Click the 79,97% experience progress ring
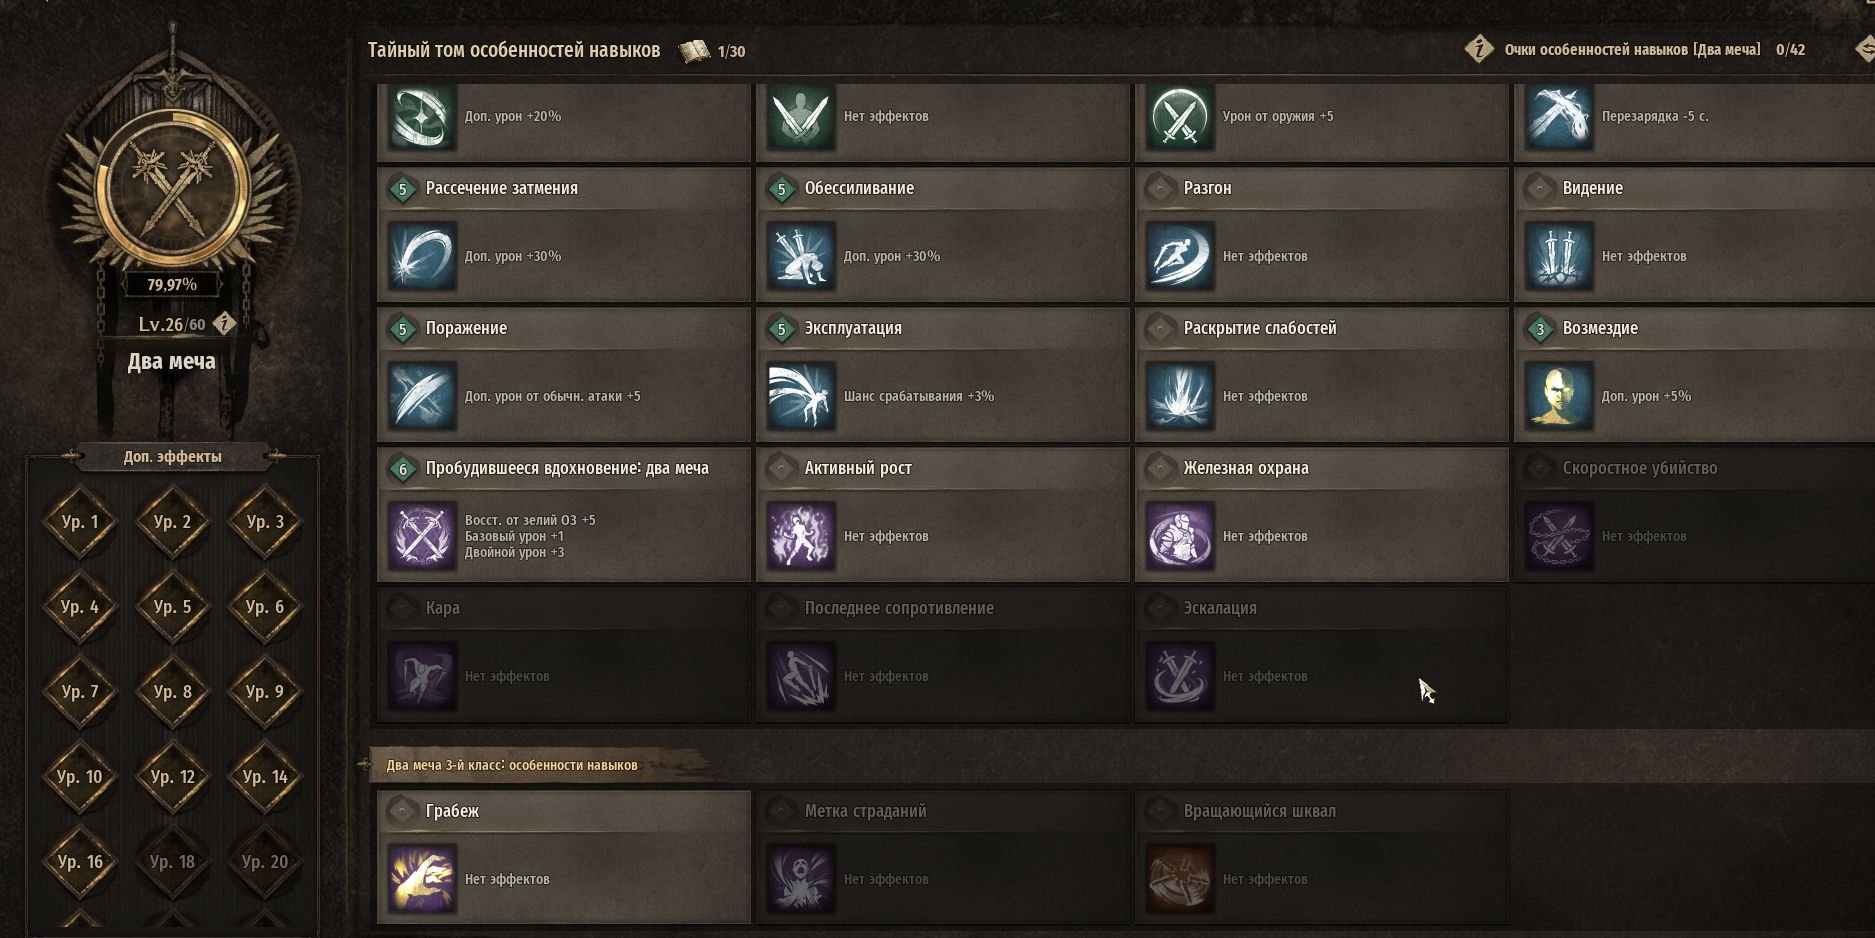The image size is (1875, 938). point(172,187)
